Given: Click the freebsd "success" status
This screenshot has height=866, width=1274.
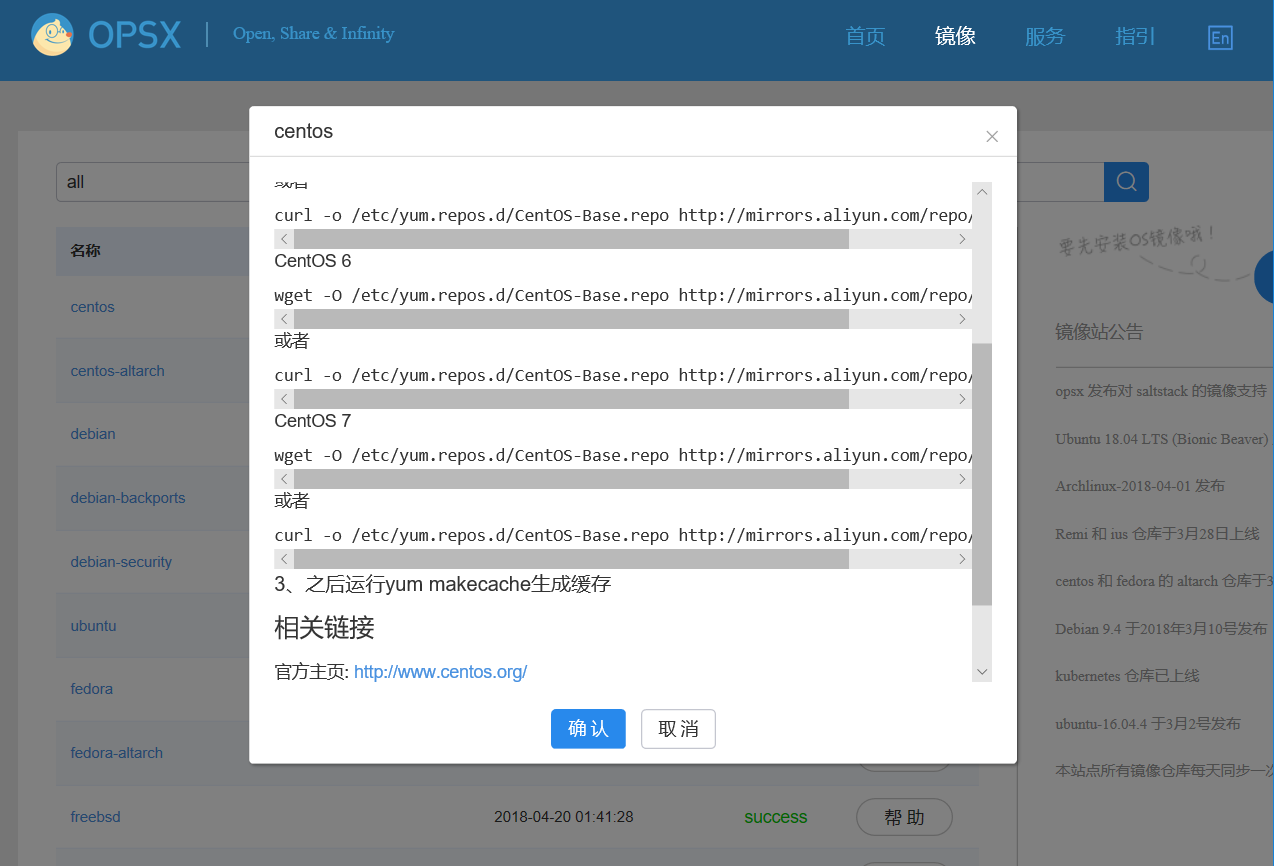Looking at the screenshot, I should click(776, 817).
